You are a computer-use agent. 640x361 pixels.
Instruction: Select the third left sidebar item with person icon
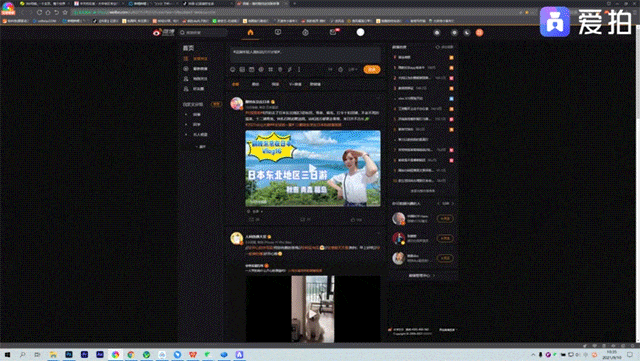pyautogui.click(x=196, y=78)
